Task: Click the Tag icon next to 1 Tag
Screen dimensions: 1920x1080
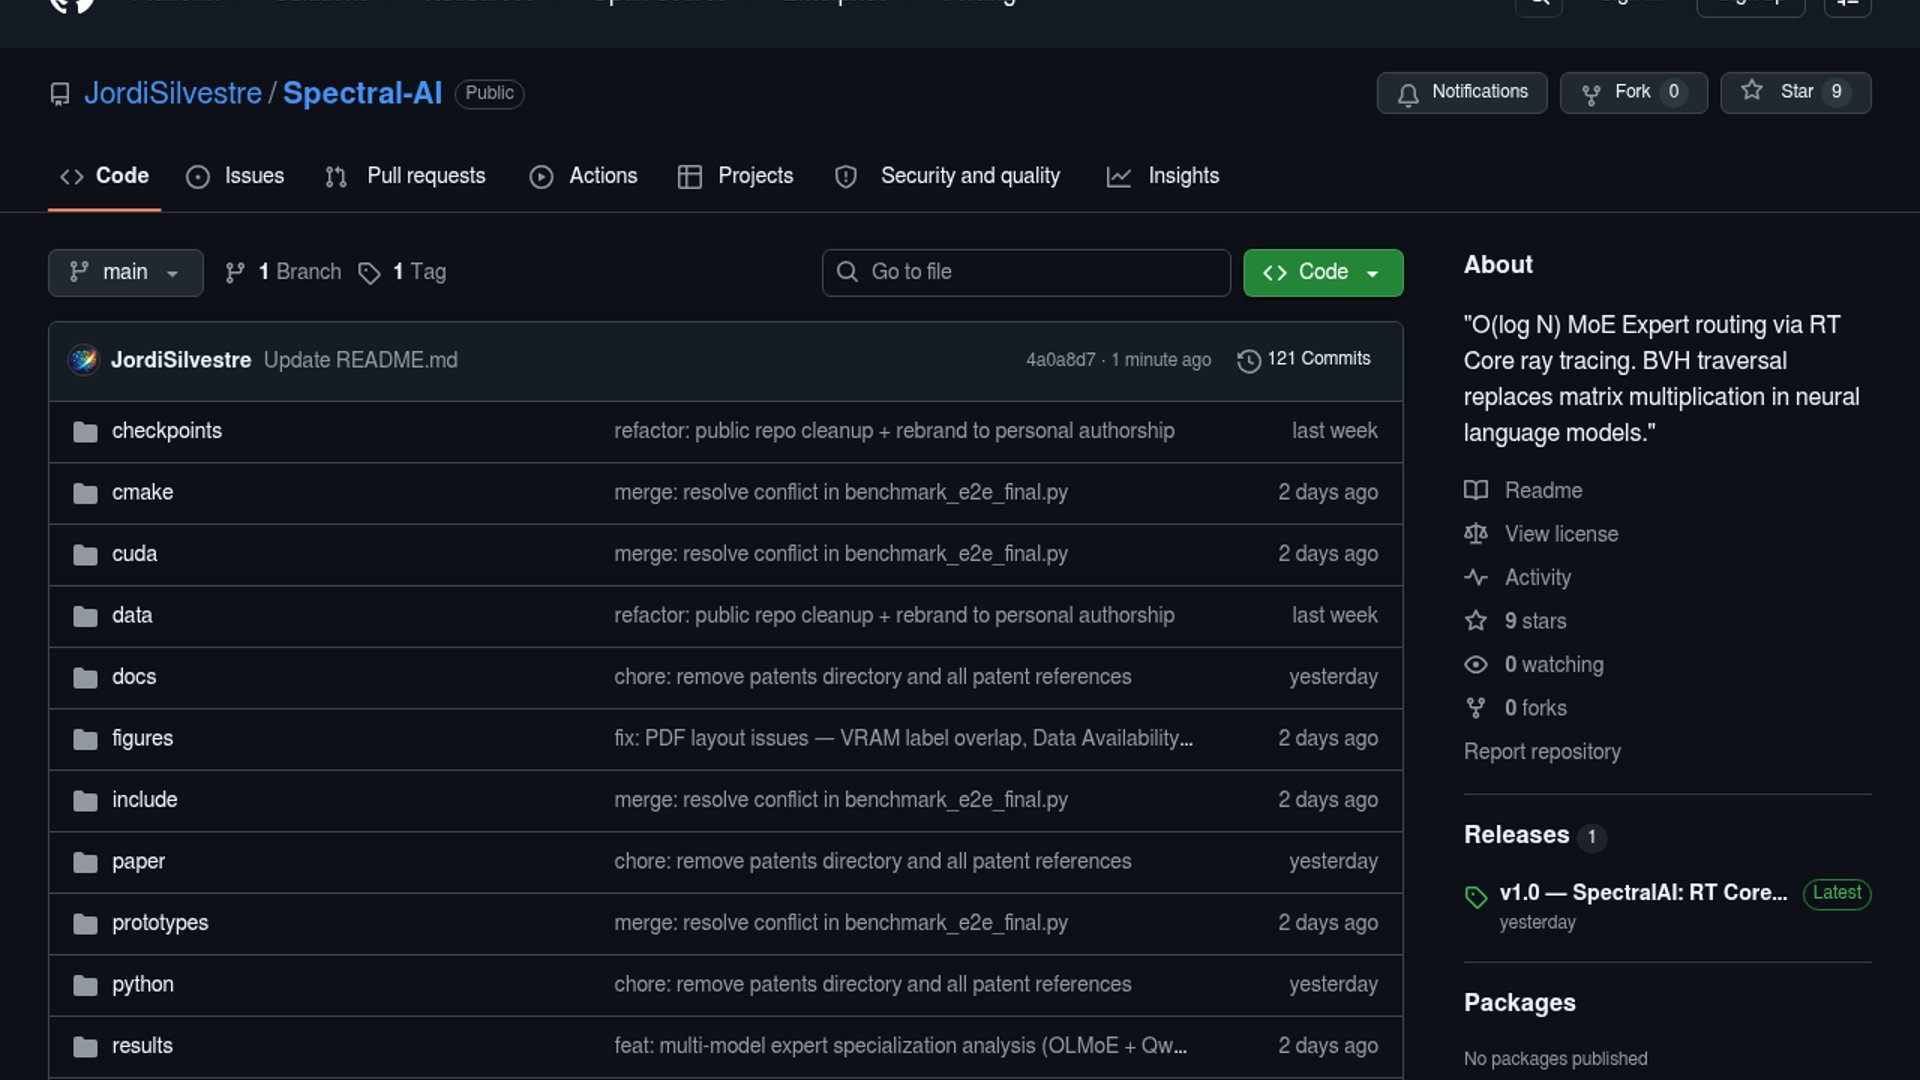Action: pyautogui.click(x=369, y=273)
